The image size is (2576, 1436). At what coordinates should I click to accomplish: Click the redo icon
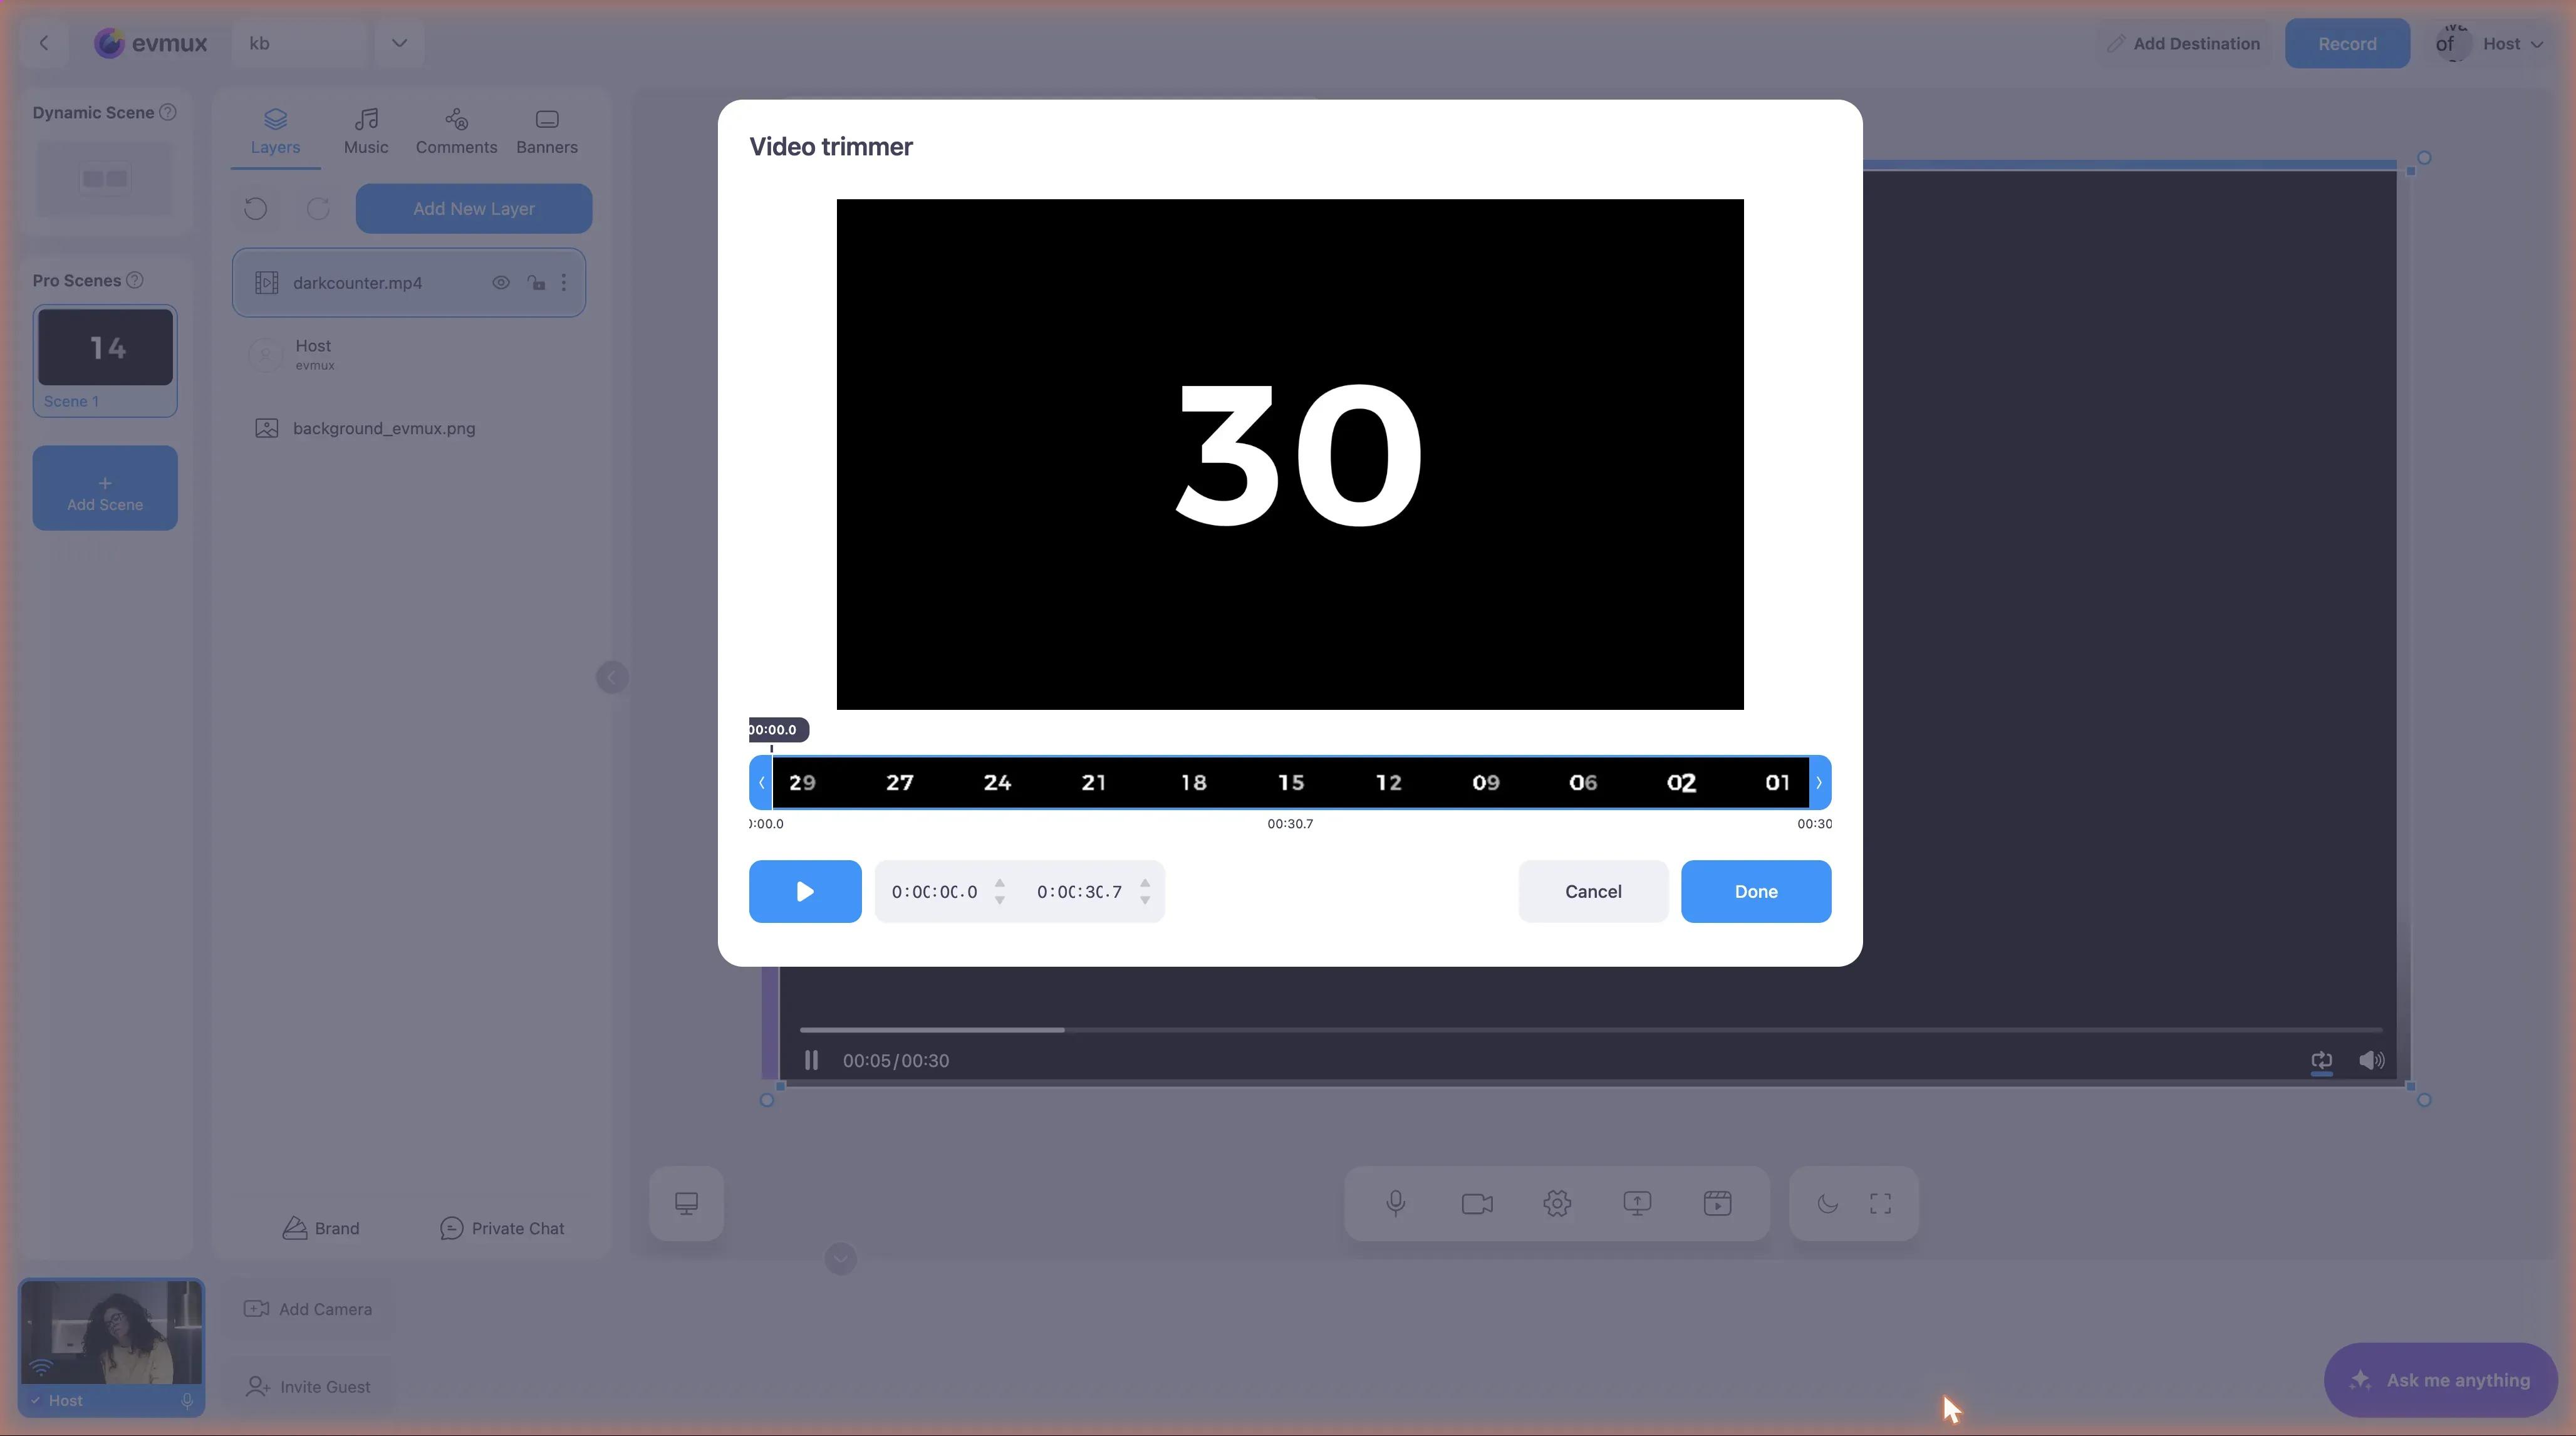click(318, 208)
